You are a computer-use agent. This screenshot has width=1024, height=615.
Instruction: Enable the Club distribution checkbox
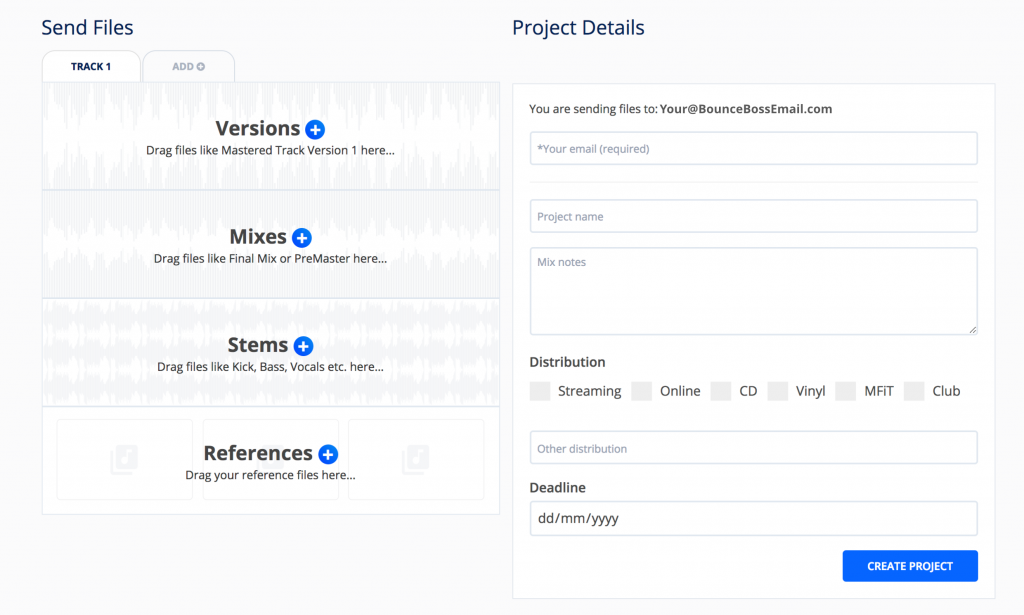point(914,391)
